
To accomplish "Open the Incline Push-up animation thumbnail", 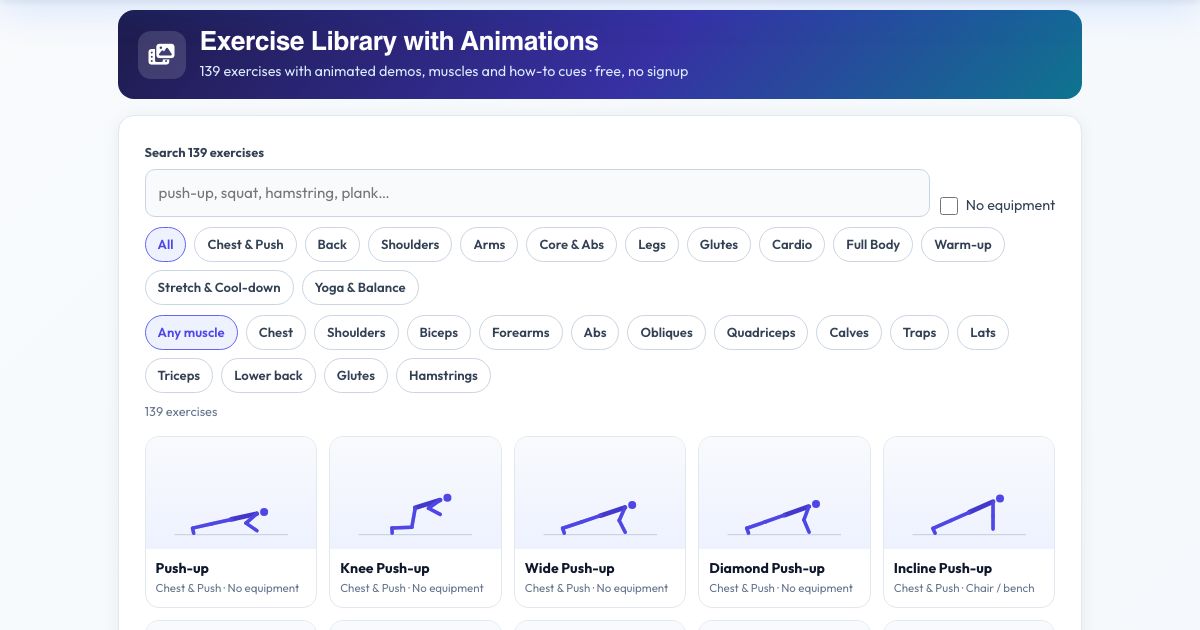I will [969, 493].
